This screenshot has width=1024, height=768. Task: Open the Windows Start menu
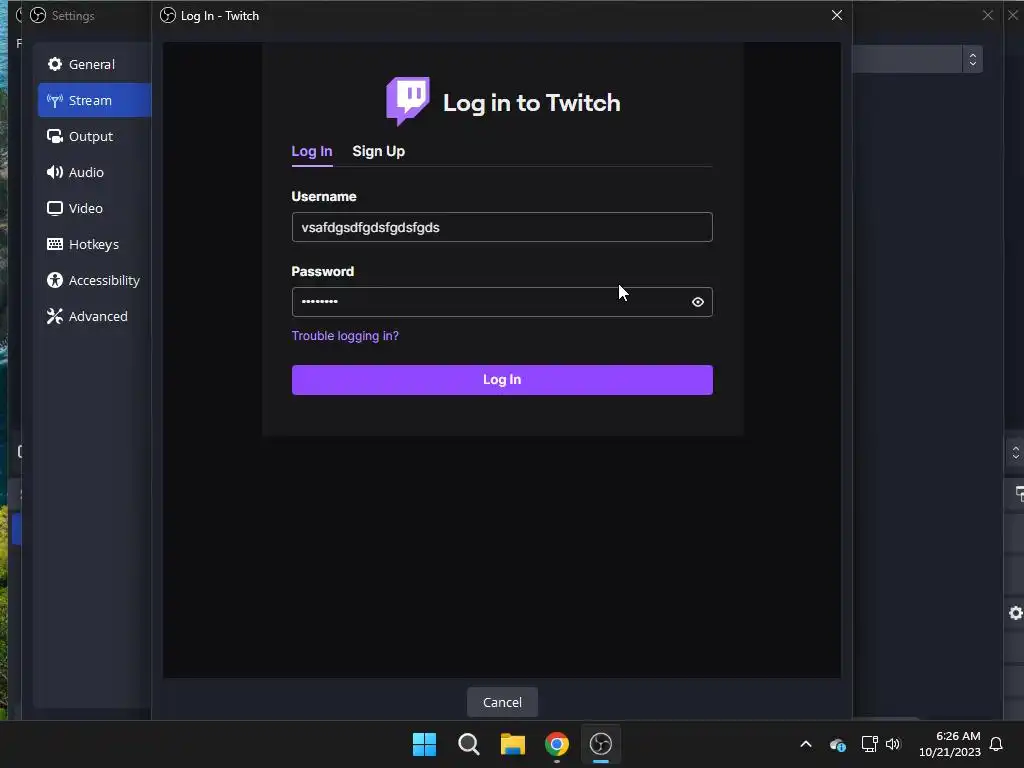coord(424,744)
